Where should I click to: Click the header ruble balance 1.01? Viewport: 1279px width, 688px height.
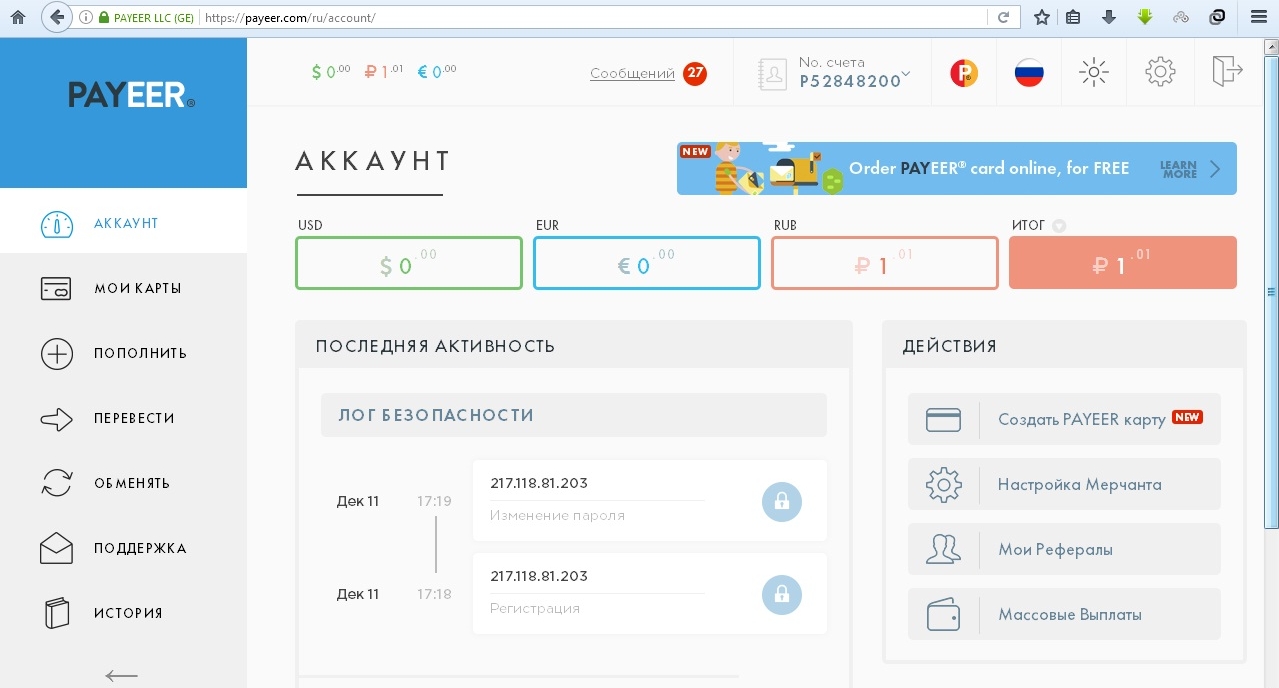point(384,71)
